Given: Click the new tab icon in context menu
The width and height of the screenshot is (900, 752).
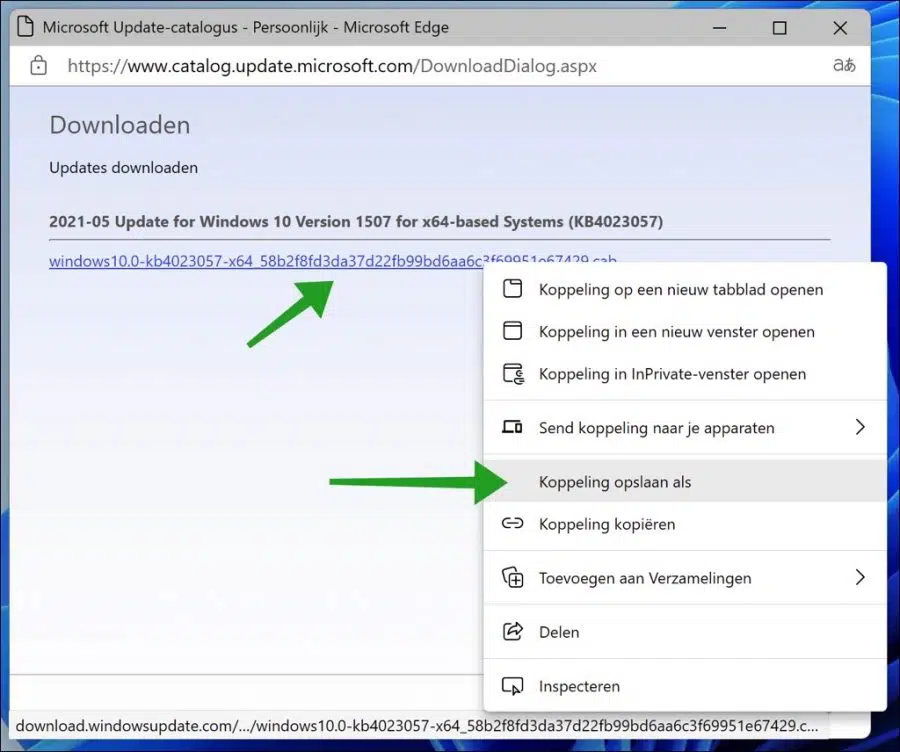Looking at the screenshot, I should [513, 289].
